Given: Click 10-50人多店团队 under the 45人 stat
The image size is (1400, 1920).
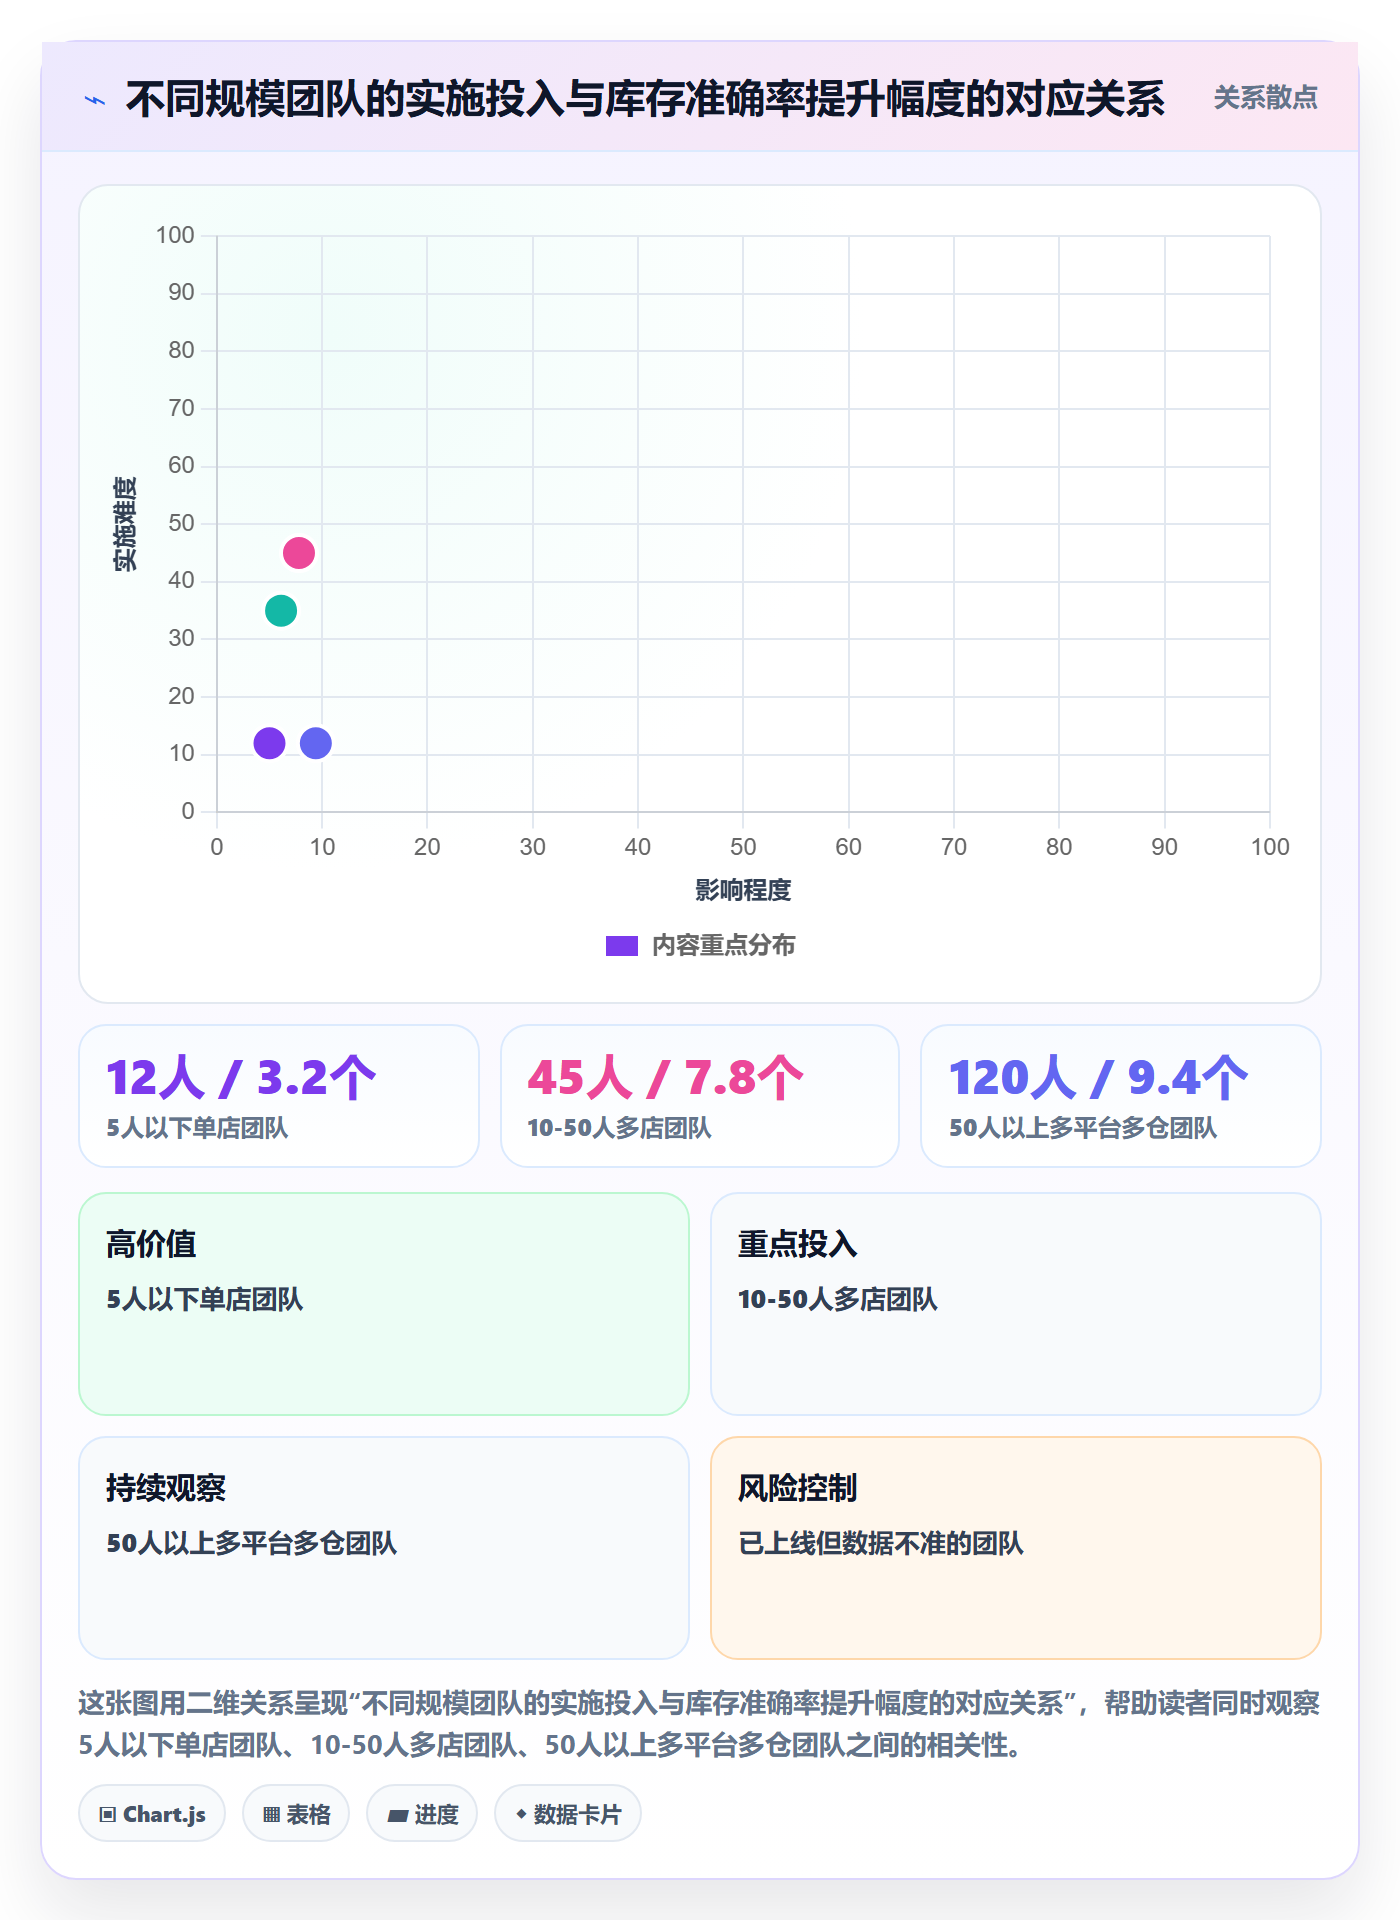Looking at the screenshot, I should (619, 1128).
